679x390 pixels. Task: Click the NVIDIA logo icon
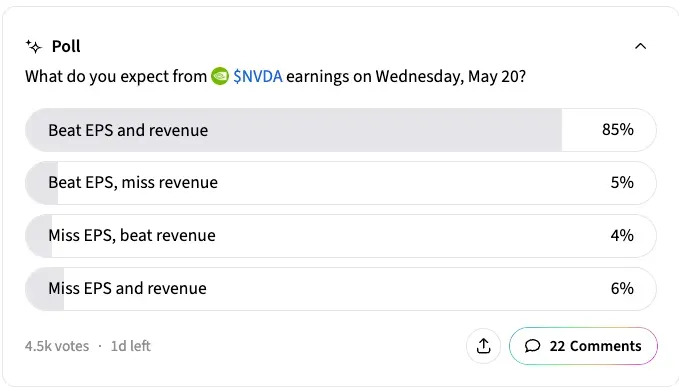pos(220,77)
